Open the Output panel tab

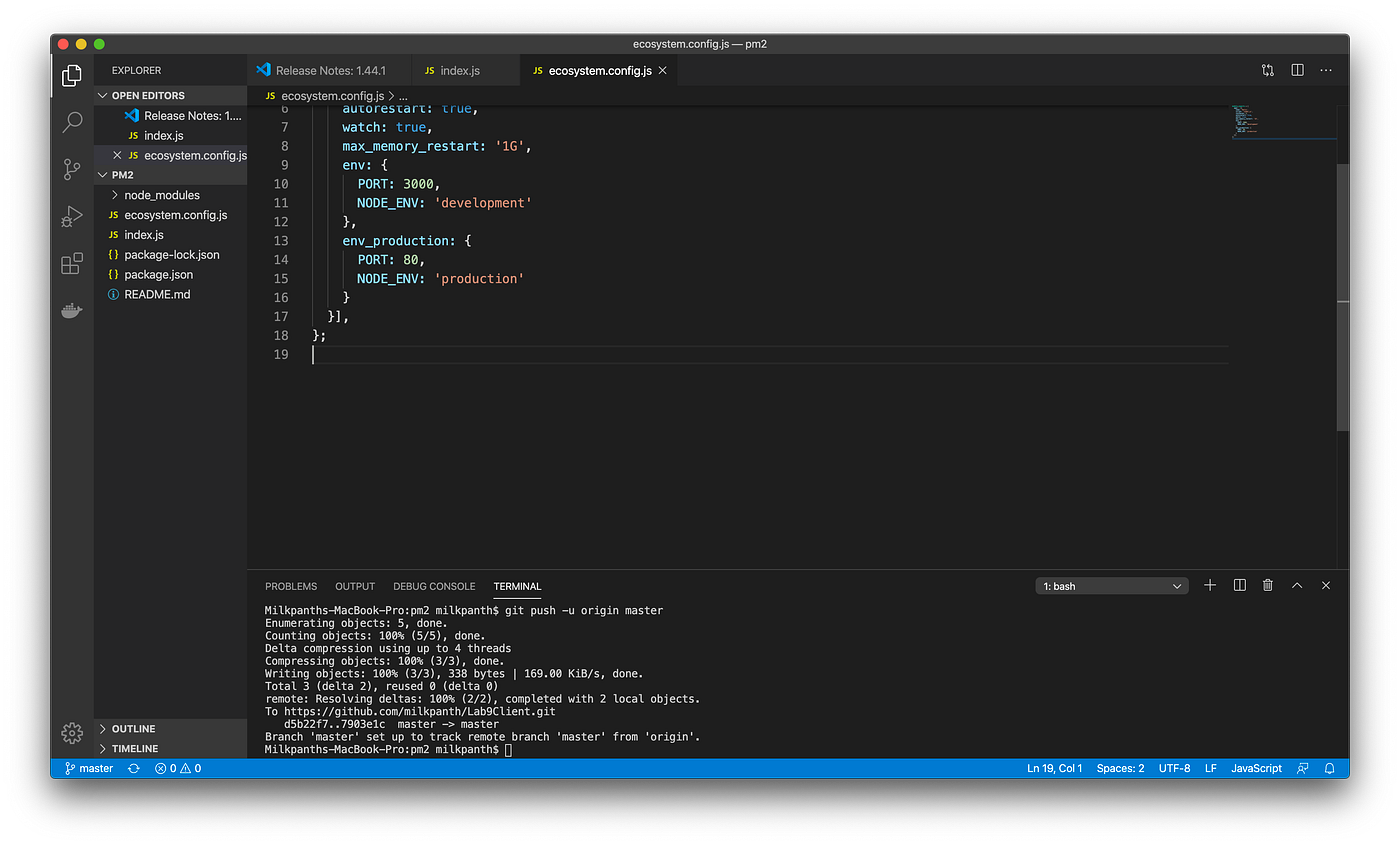tap(355, 586)
